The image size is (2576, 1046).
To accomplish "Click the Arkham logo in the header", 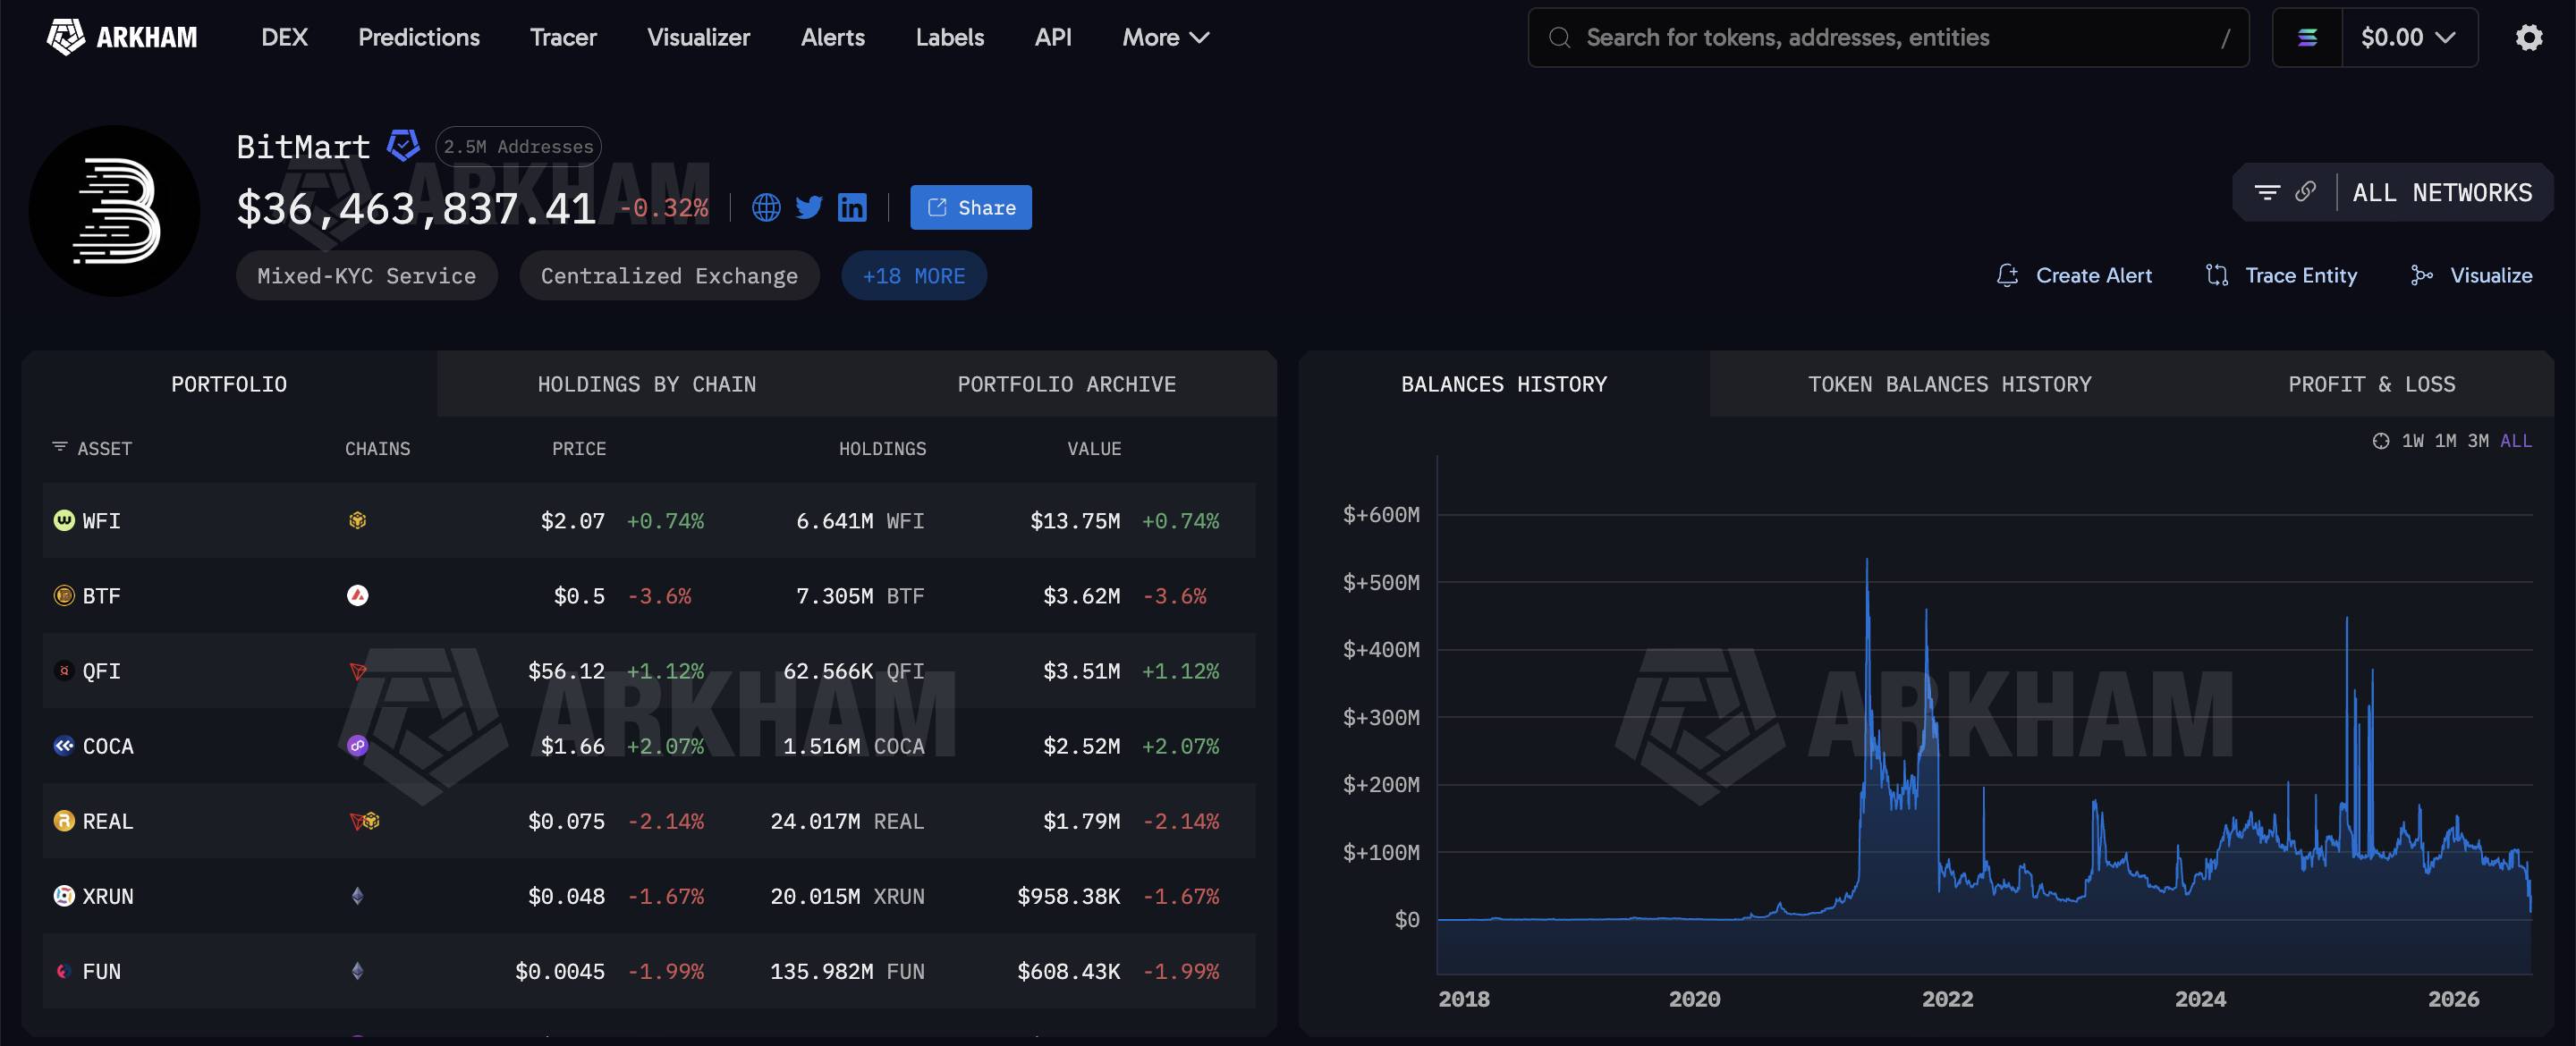I will point(122,37).
